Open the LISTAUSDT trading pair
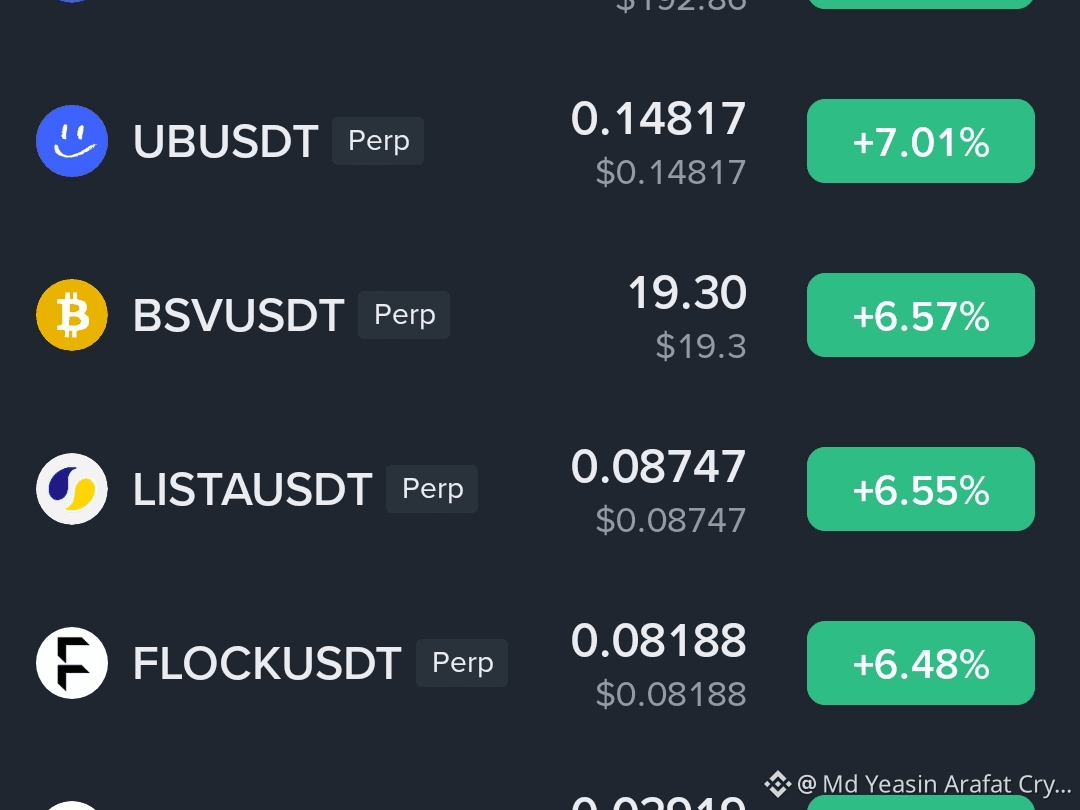The image size is (1080, 810). click(253, 489)
